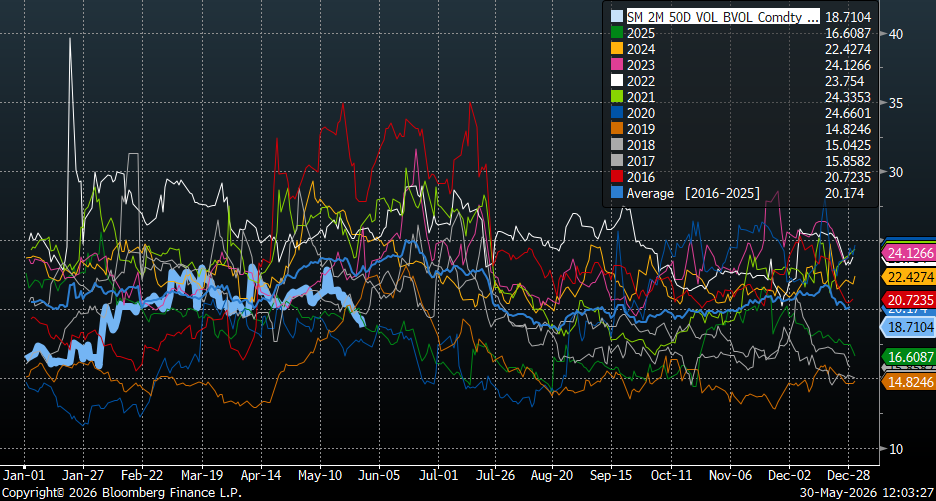Click the Feb-22 date label on x-axis
The image size is (936, 501).
[x=141, y=474]
